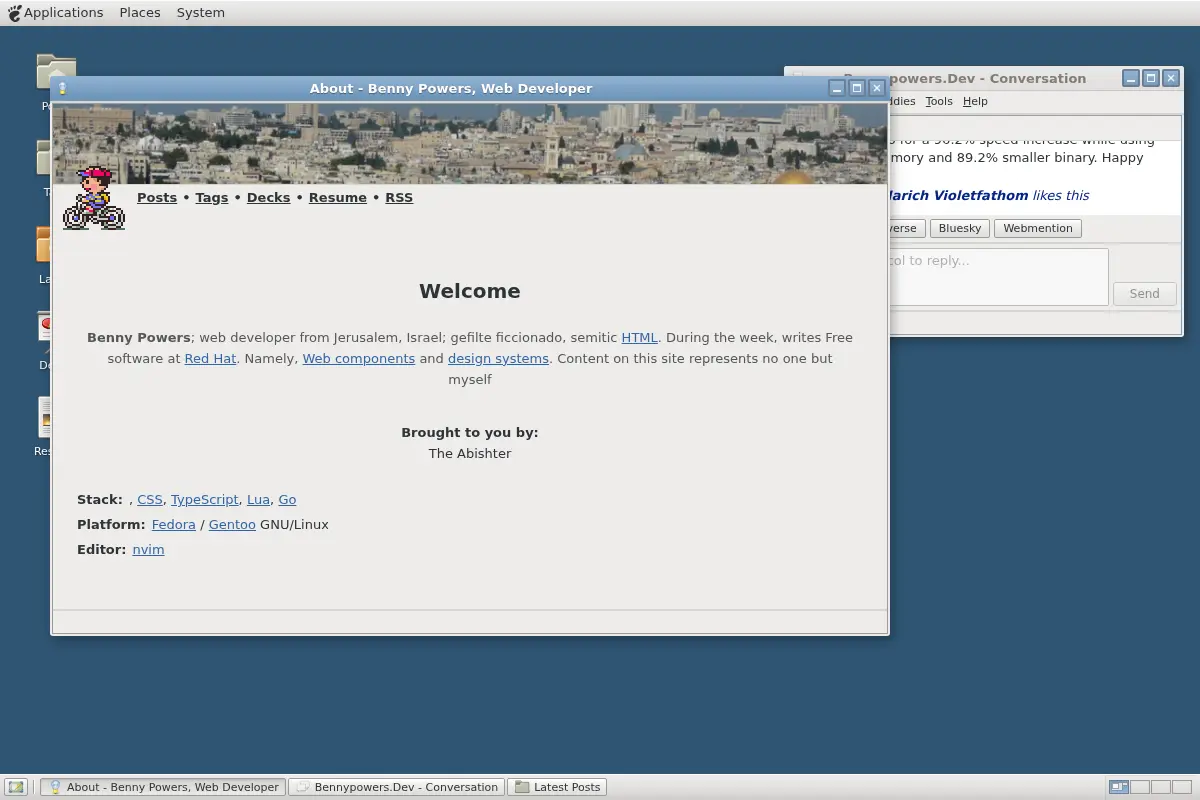
Task: Click the Send button
Action: pyautogui.click(x=1144, y=293)
